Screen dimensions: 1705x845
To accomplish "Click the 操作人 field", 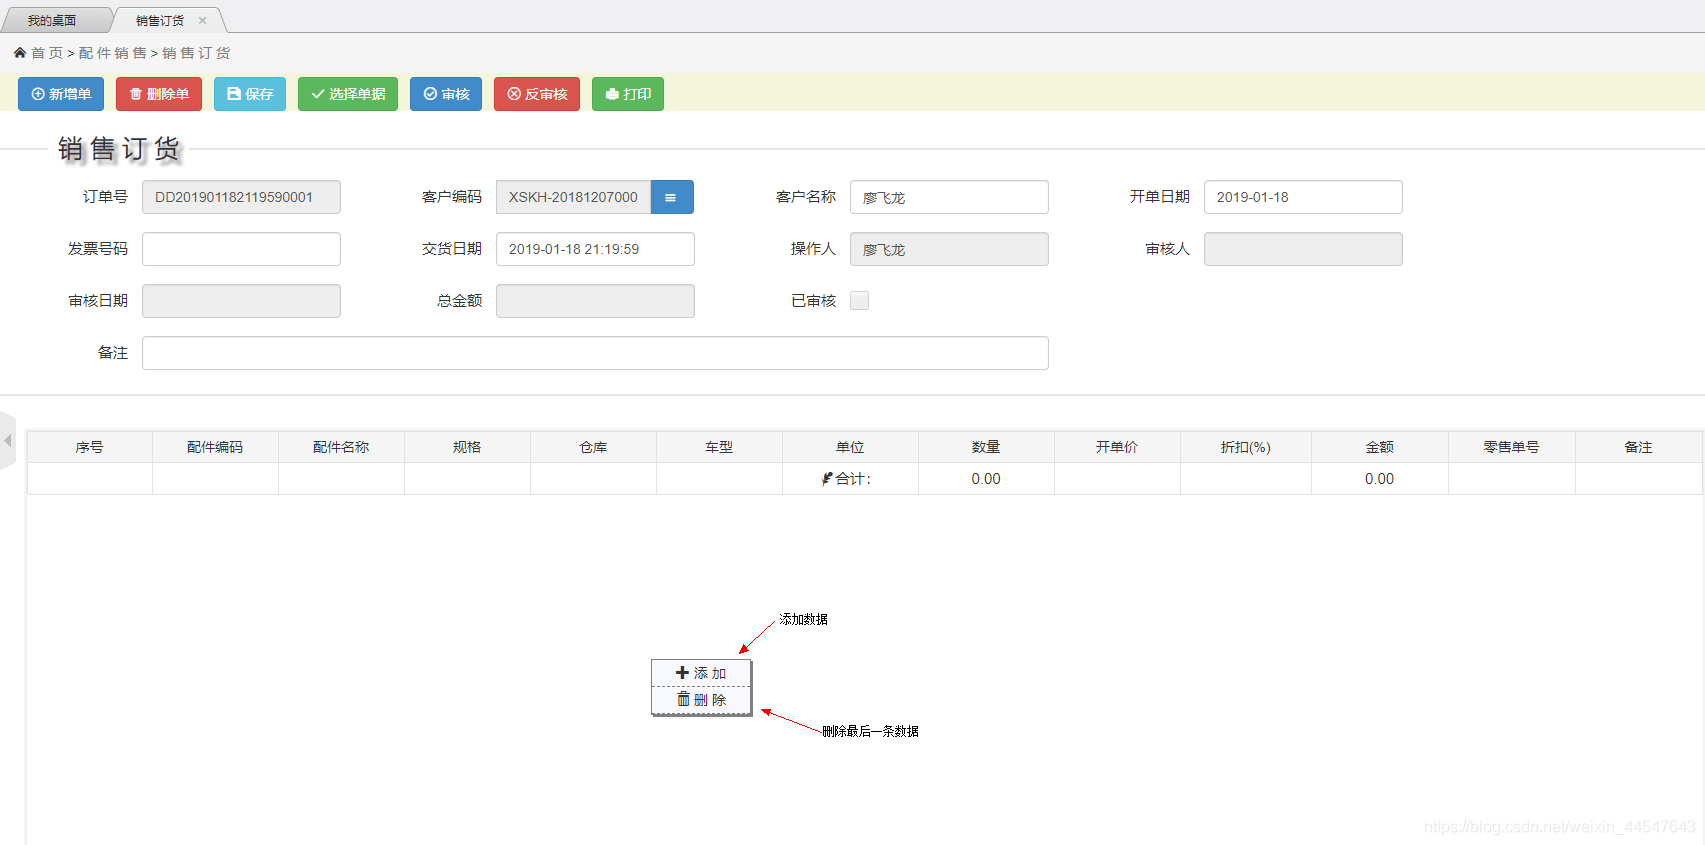I will tap(949, 249).
